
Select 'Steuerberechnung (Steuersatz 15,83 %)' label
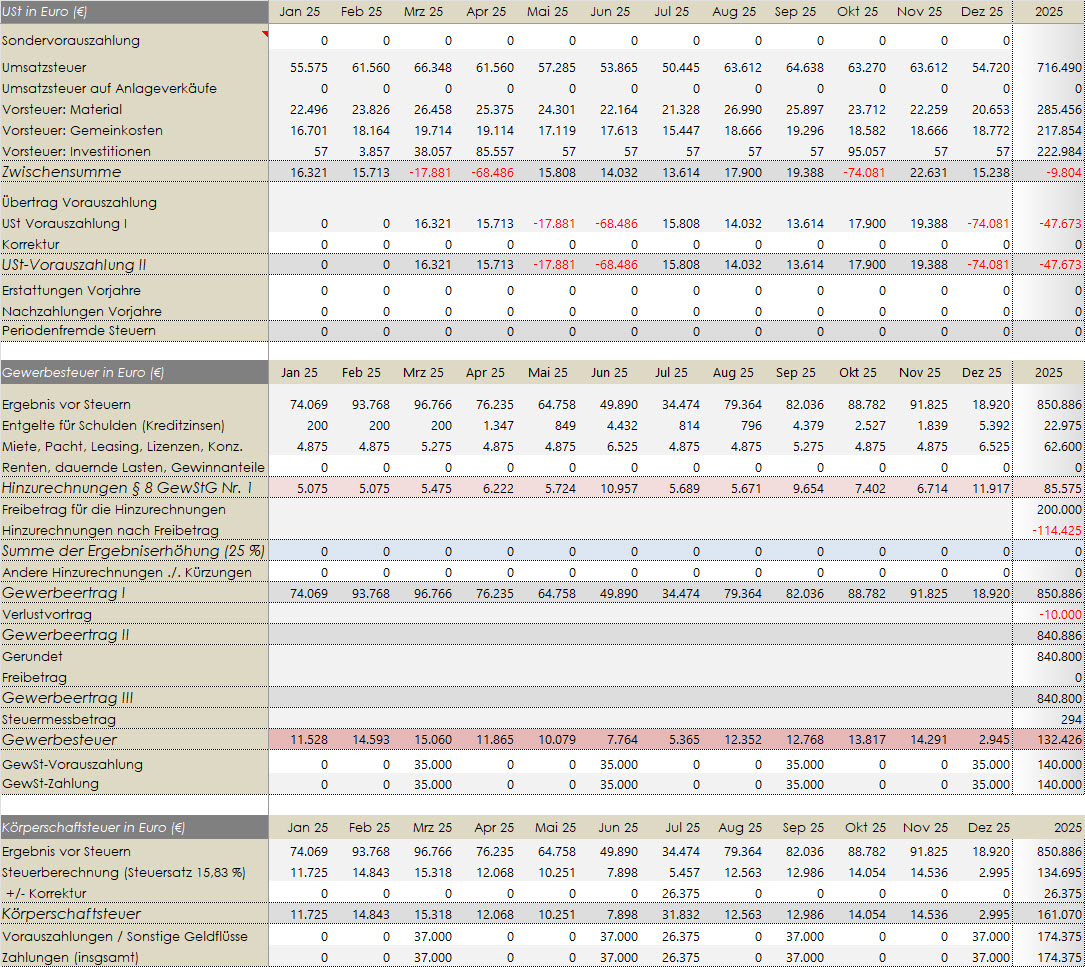click(124, 873)
